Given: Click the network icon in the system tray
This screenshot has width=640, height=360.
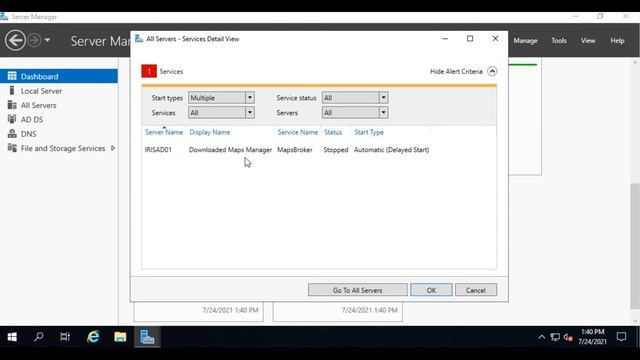Looking at the screenshot, I should point(555,337).
